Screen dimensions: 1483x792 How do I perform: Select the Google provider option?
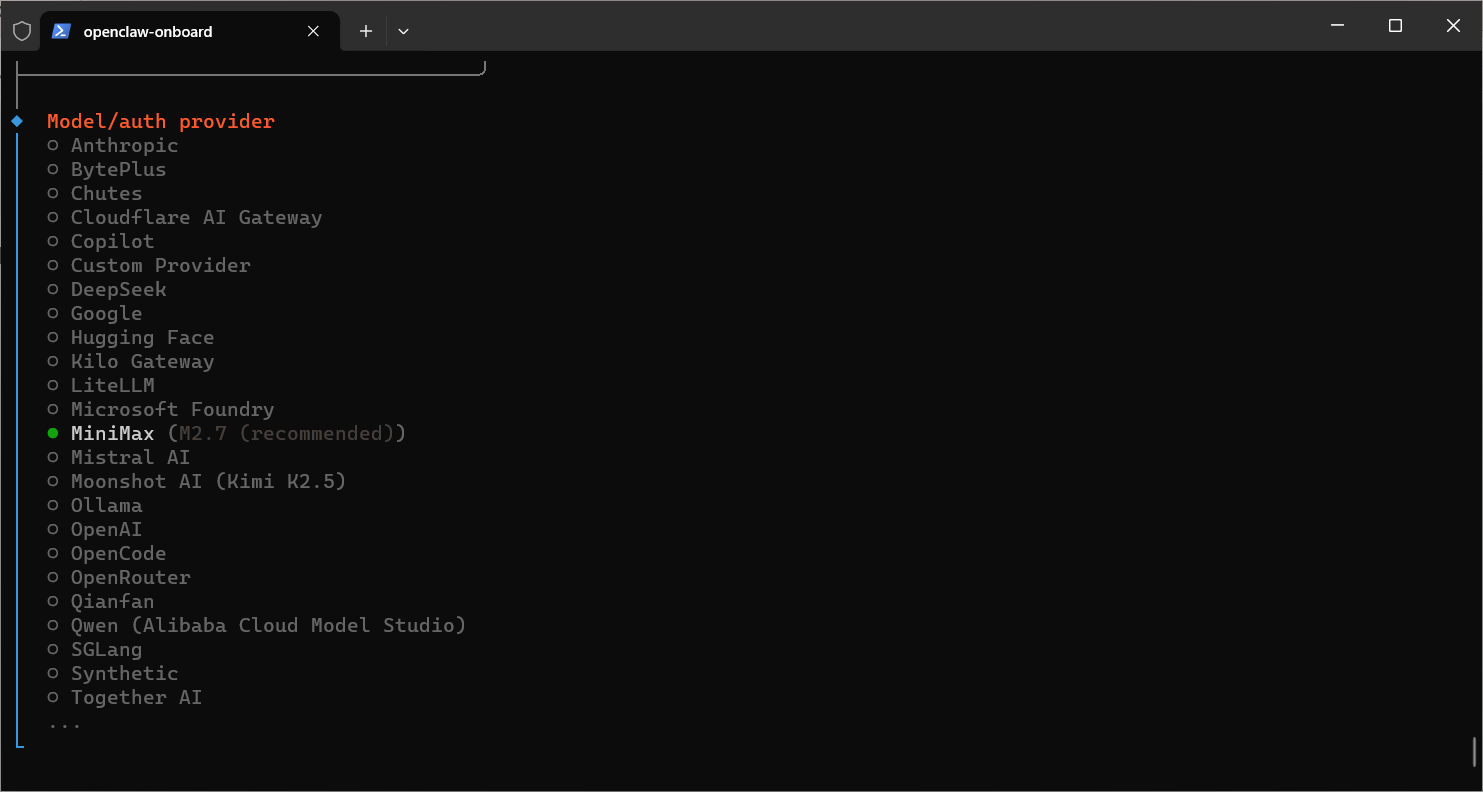tap(95, 313)
